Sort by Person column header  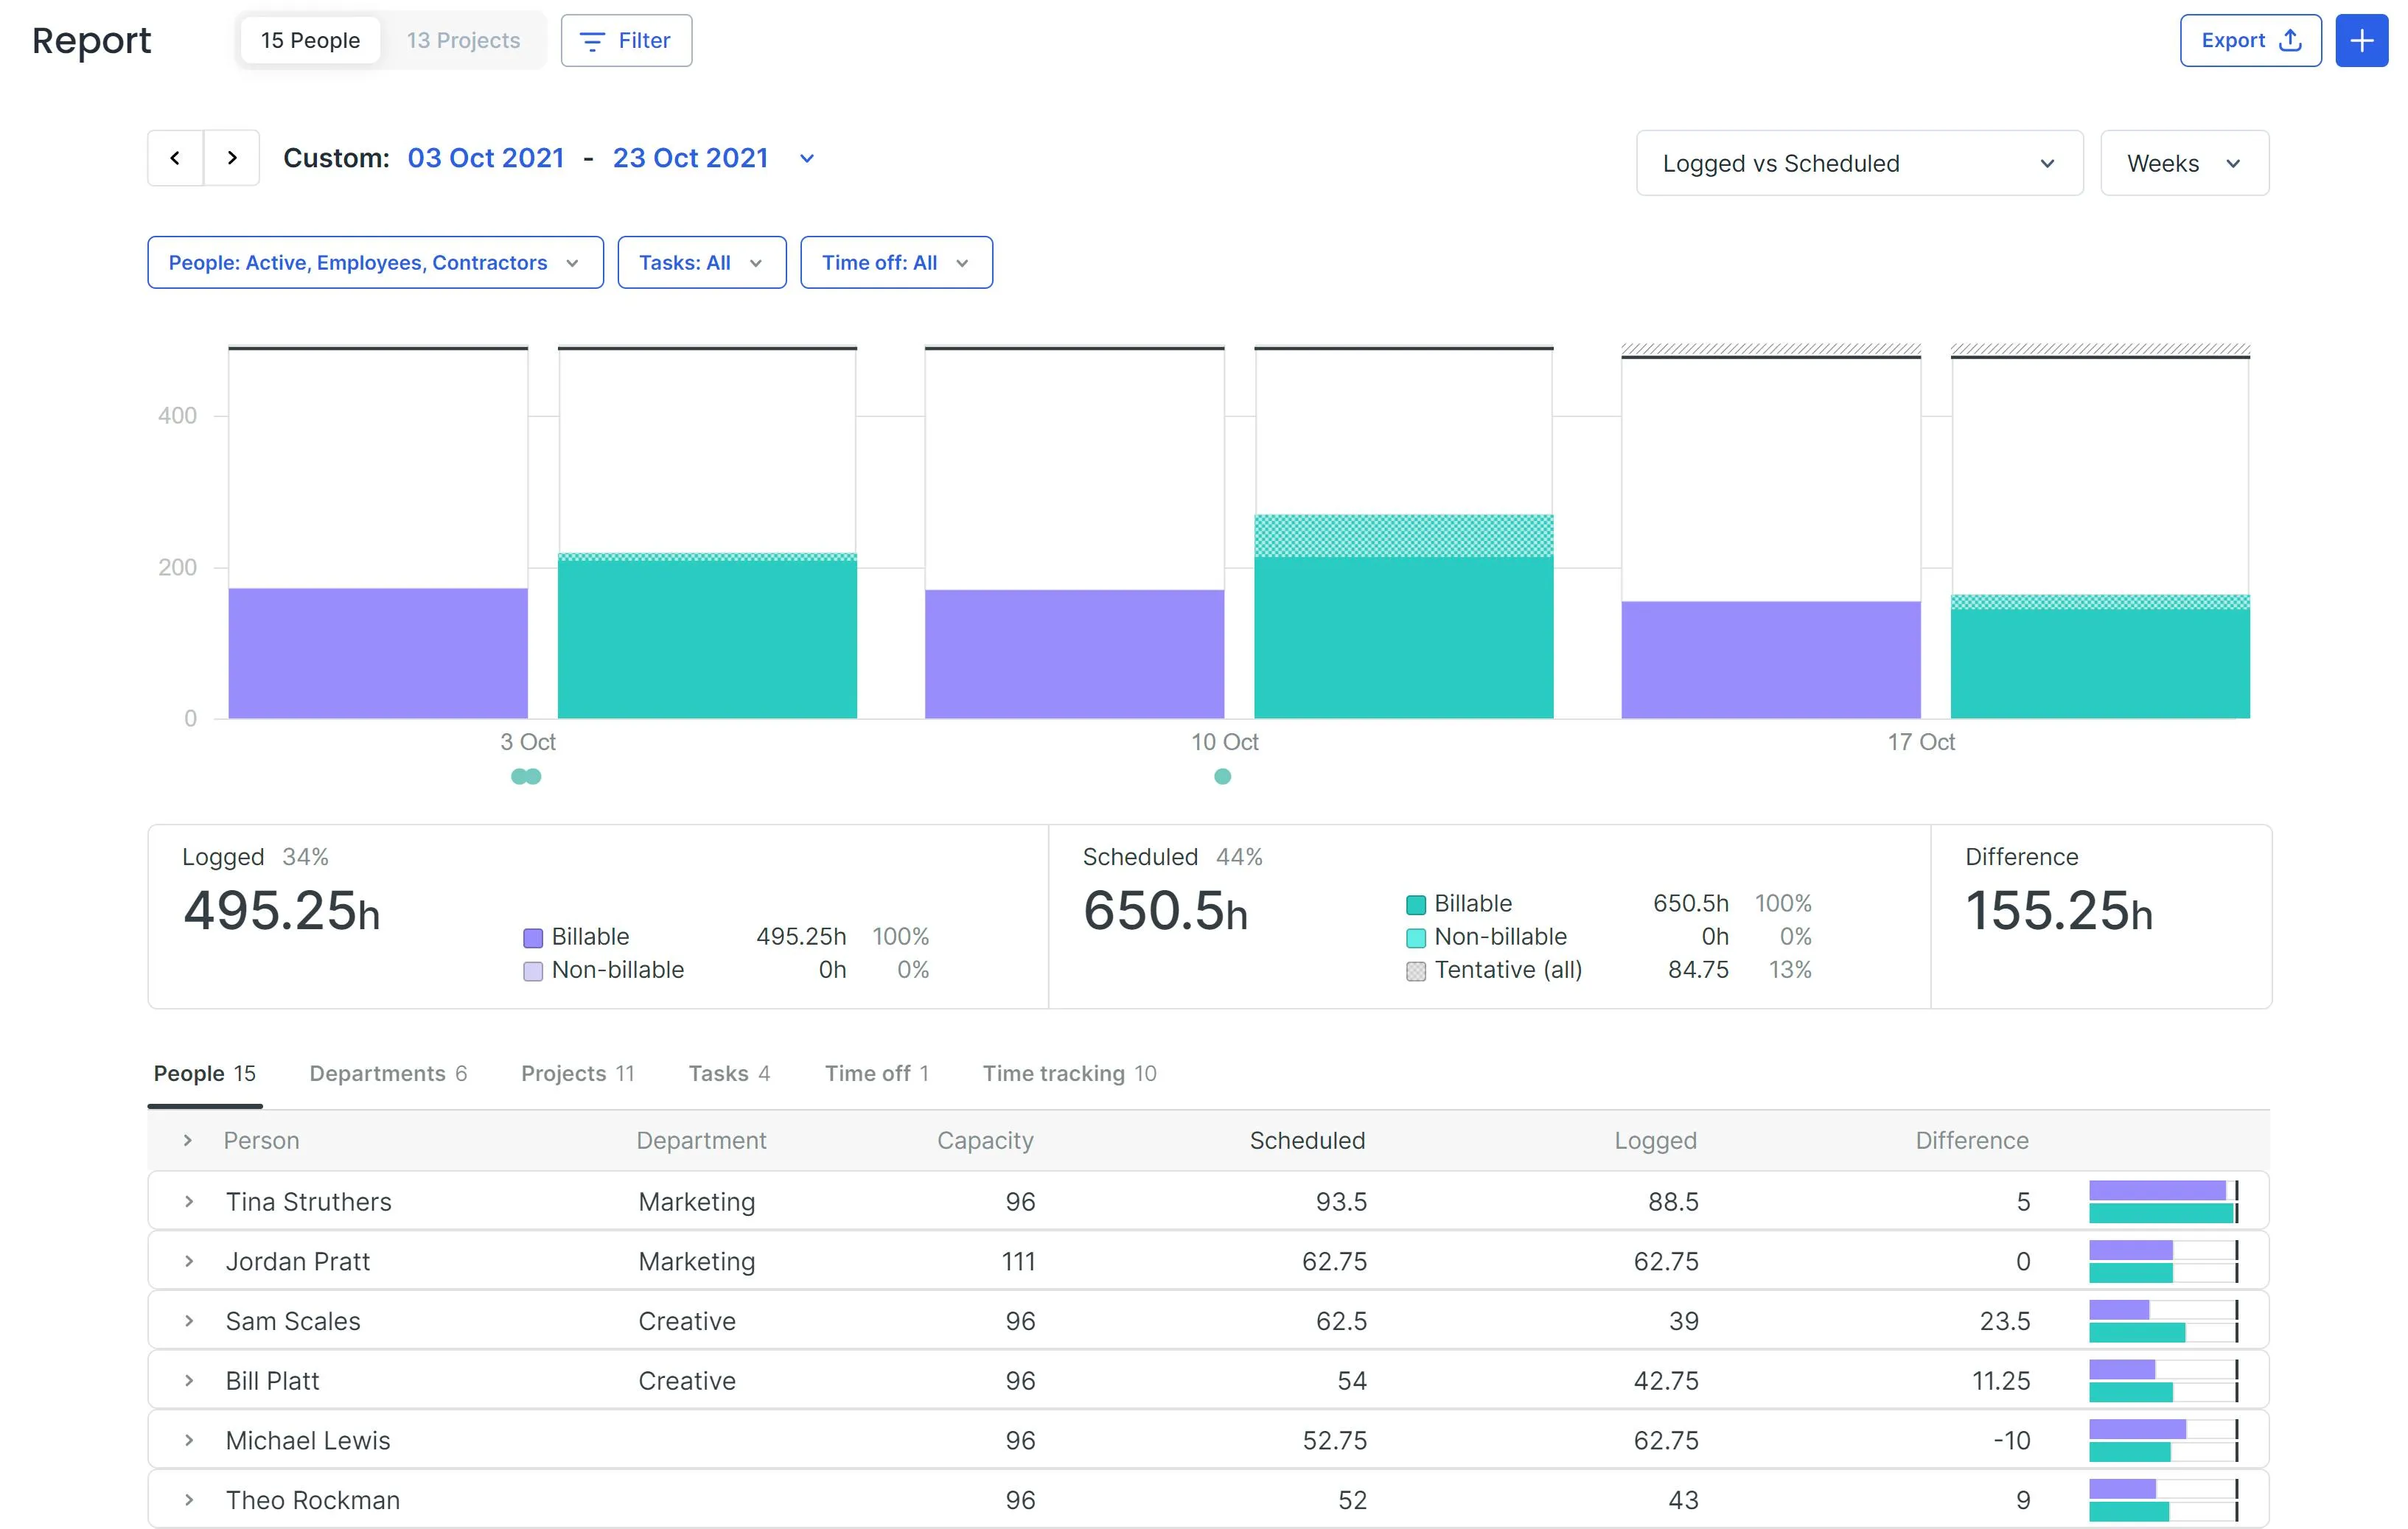(261, 1140)
